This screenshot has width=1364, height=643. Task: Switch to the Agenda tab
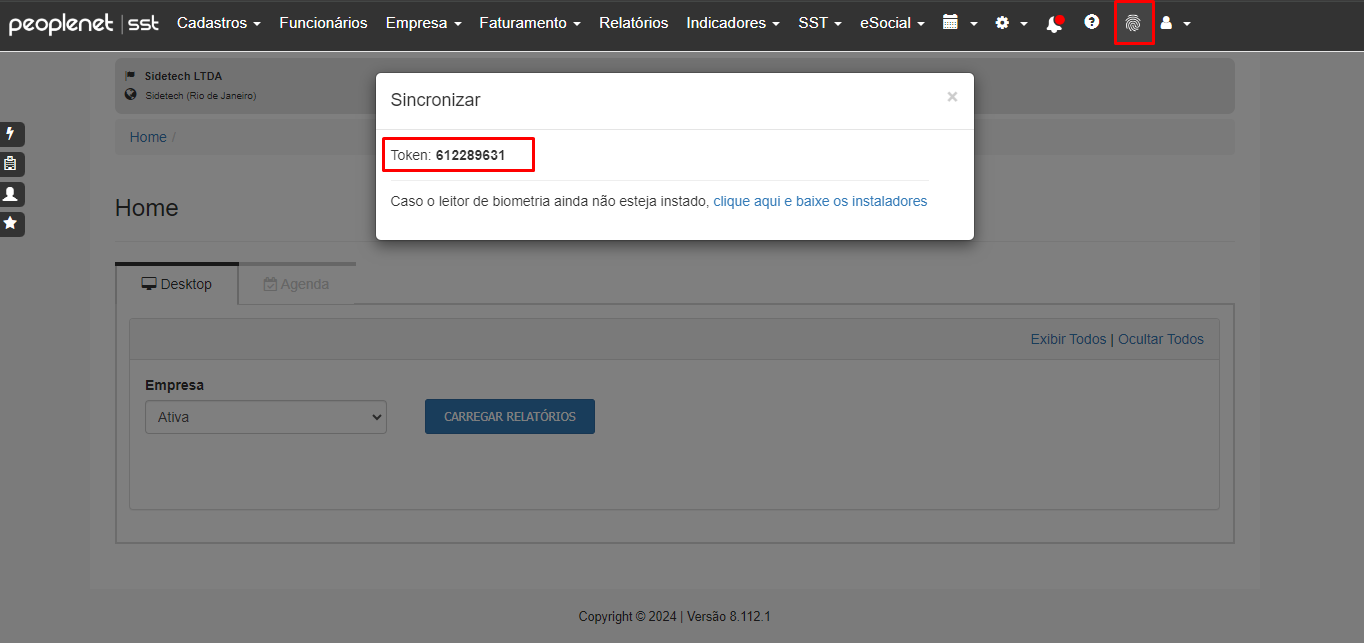[x=296, y=284]
